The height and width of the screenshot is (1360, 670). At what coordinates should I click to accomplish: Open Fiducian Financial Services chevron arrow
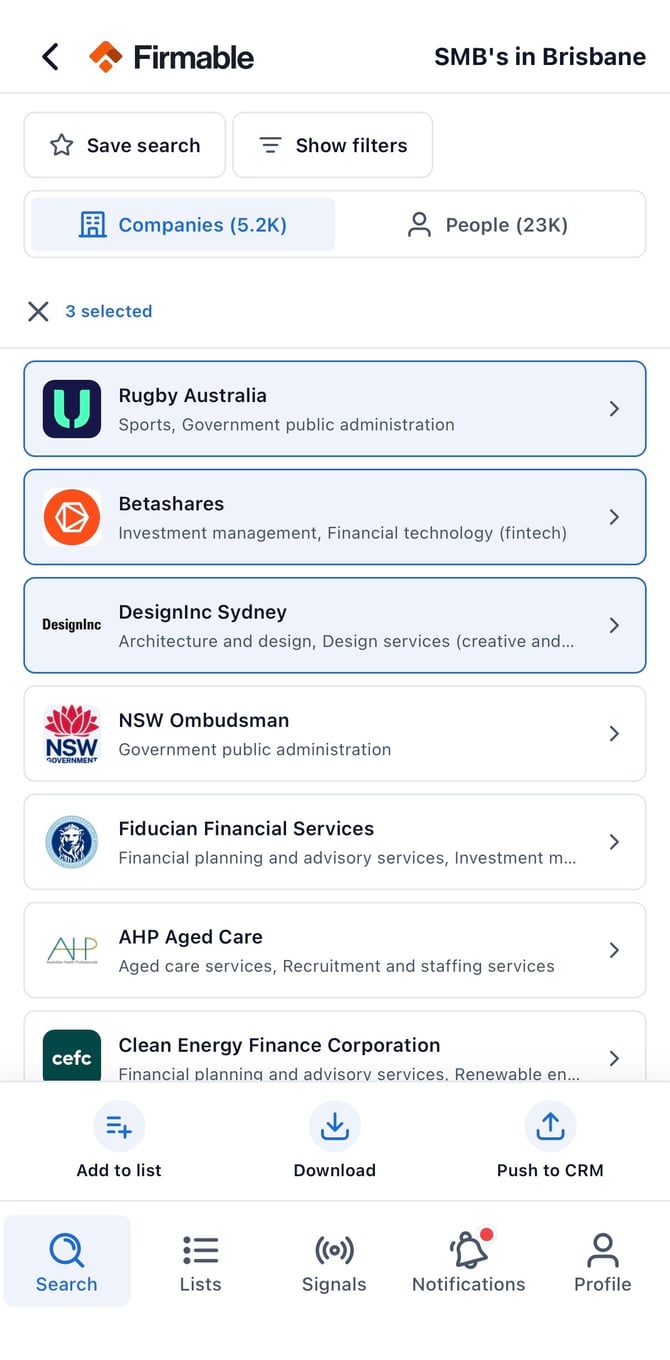614,842
